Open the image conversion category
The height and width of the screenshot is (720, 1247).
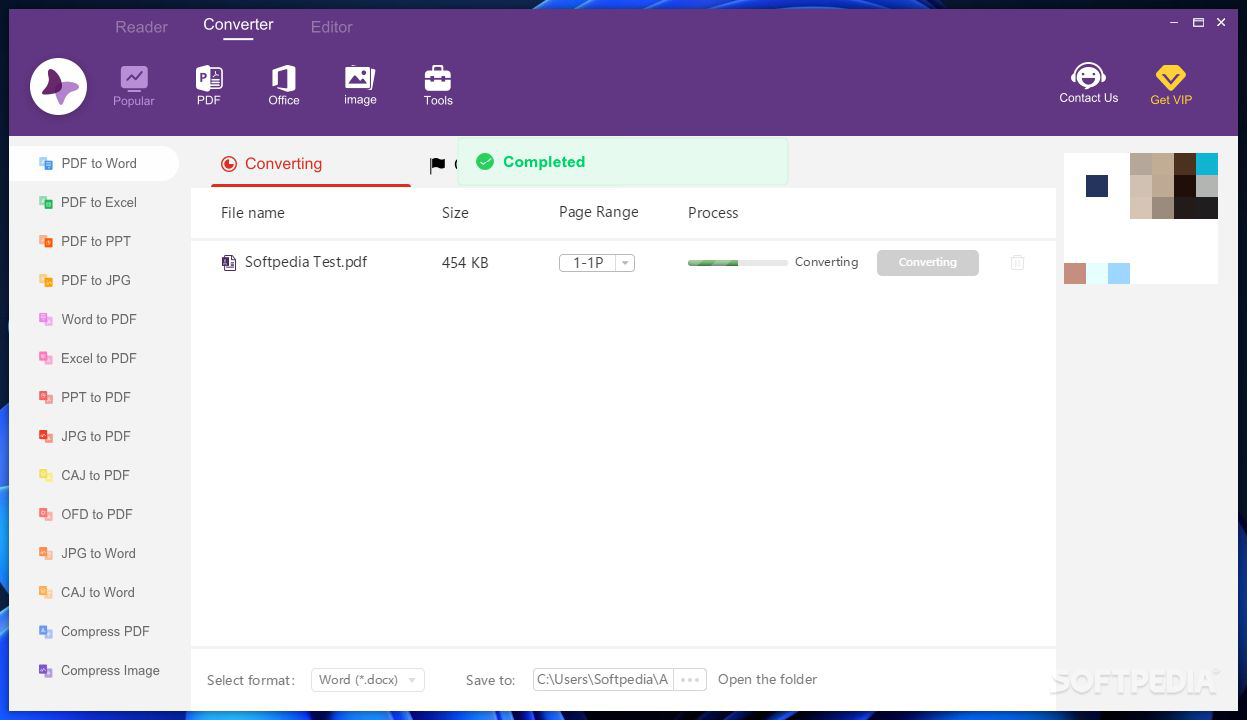[360, 86]
